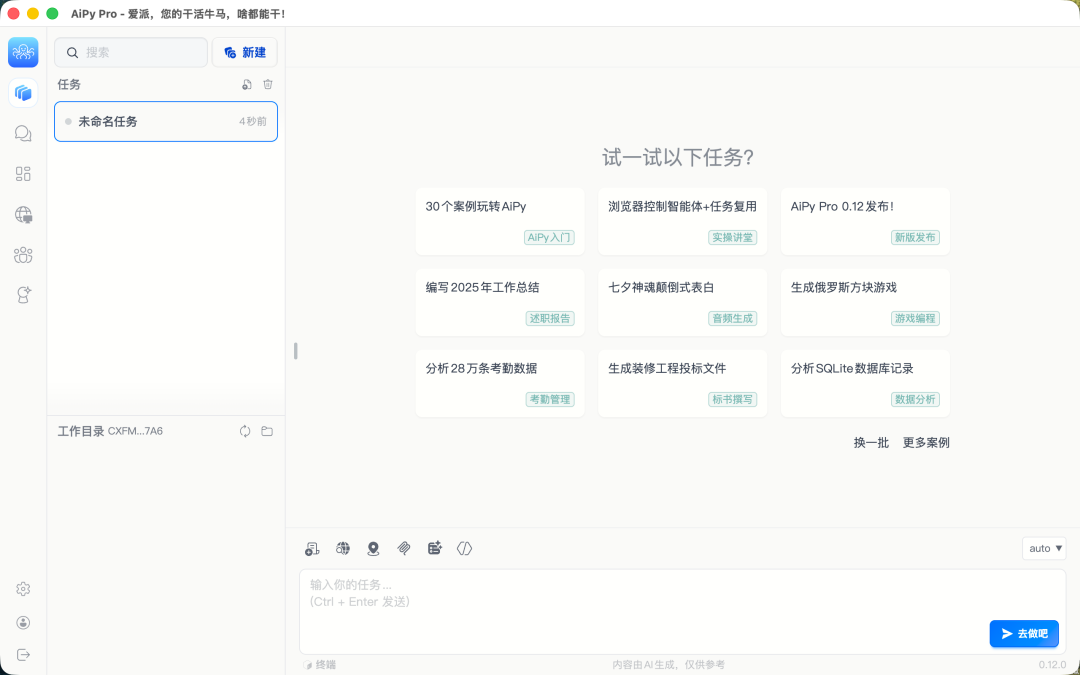The image size is (1080, 675).
Task: Click the 内容由AI生成，仅供参考 notice
Action: point(668,665)
